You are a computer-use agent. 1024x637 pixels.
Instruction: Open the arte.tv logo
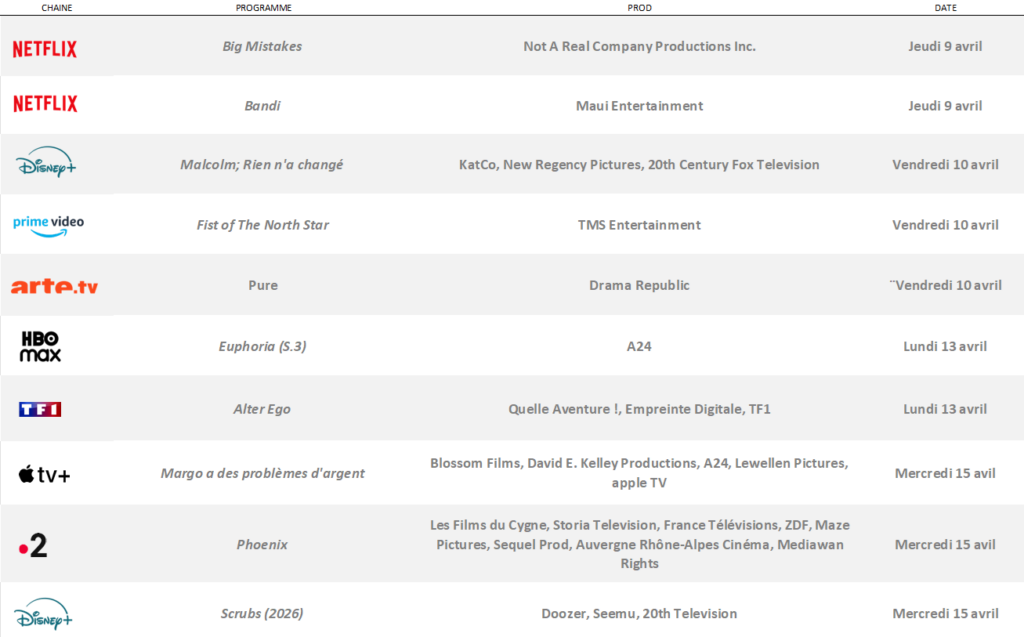coord(54,286)
